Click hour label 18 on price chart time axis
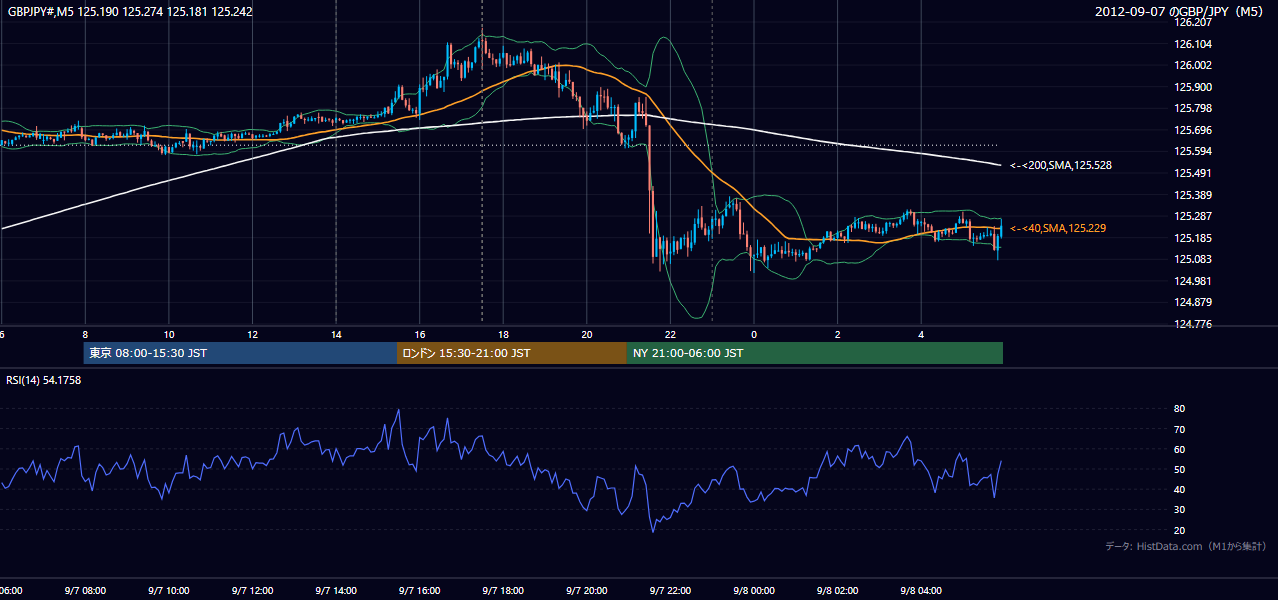1278x600 pixels. click(x=503, y=335)
